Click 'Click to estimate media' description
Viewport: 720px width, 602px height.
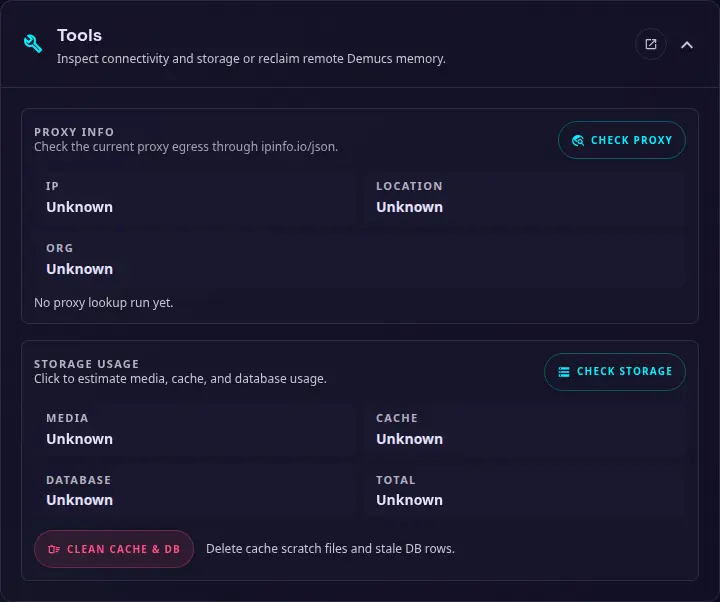(x=180, y=379)
